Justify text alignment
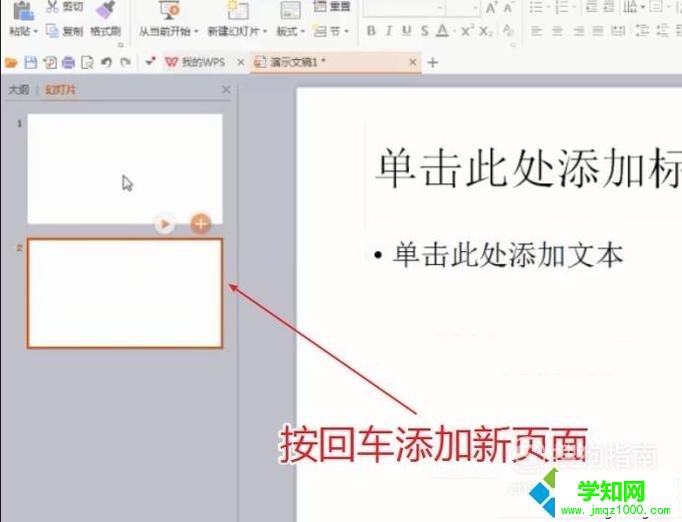682x522 pixels. coord(598,31)
